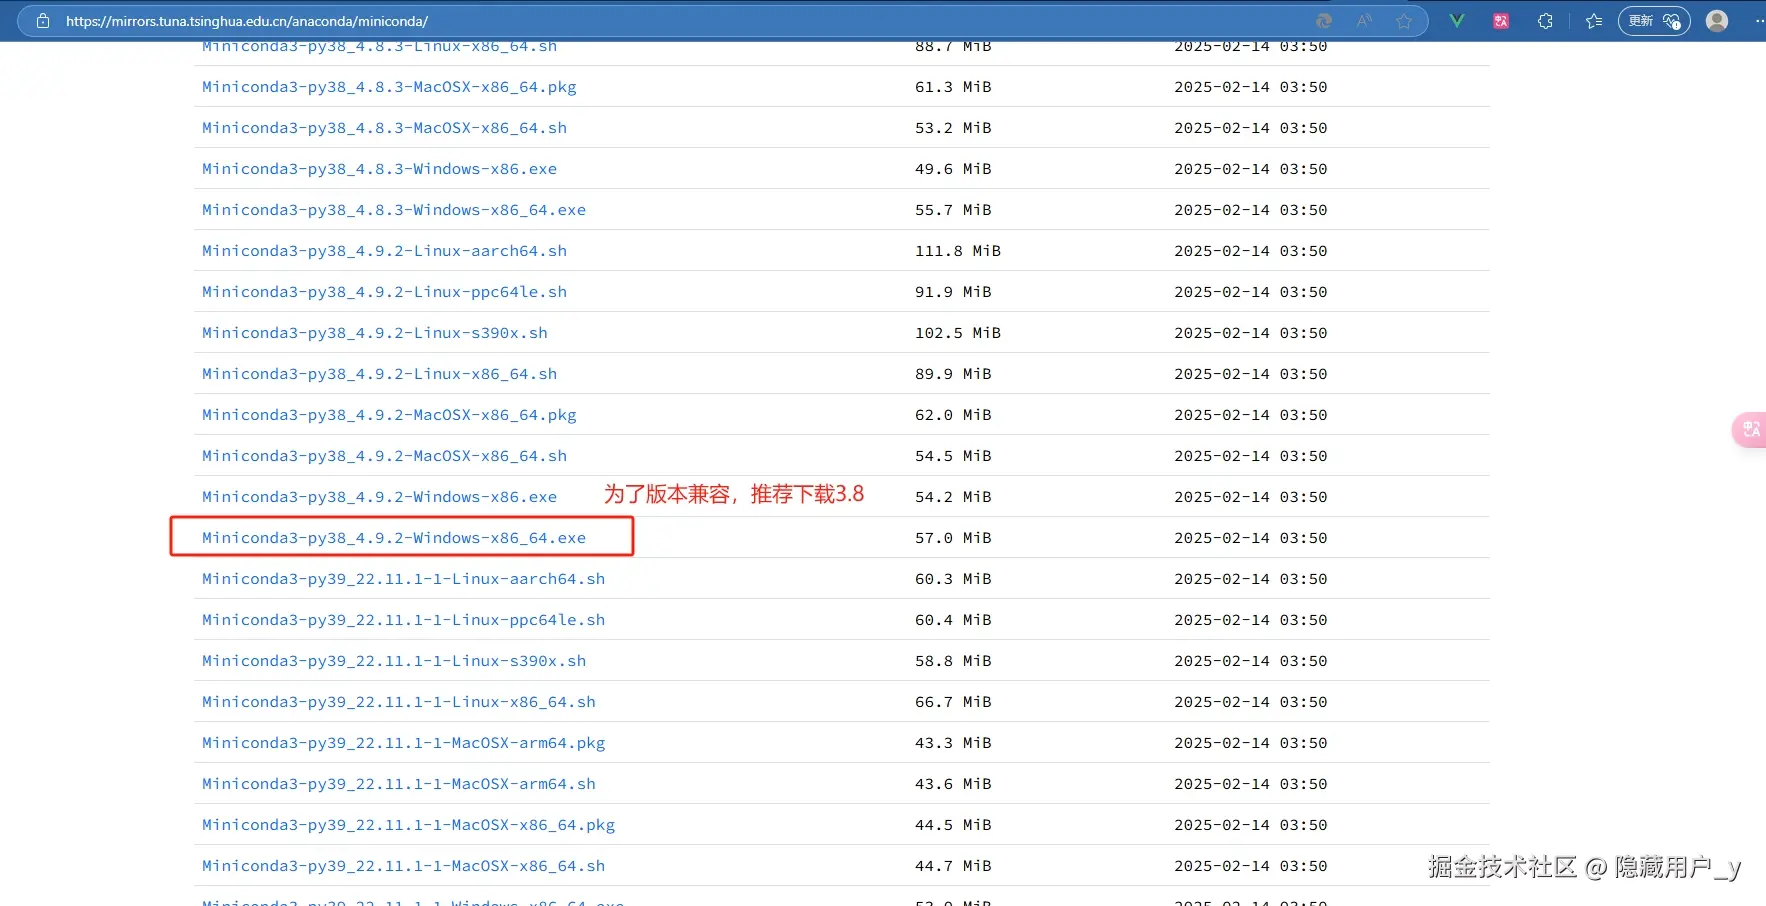
Task: Open the translate extension icon
Action: (1501, 20)
